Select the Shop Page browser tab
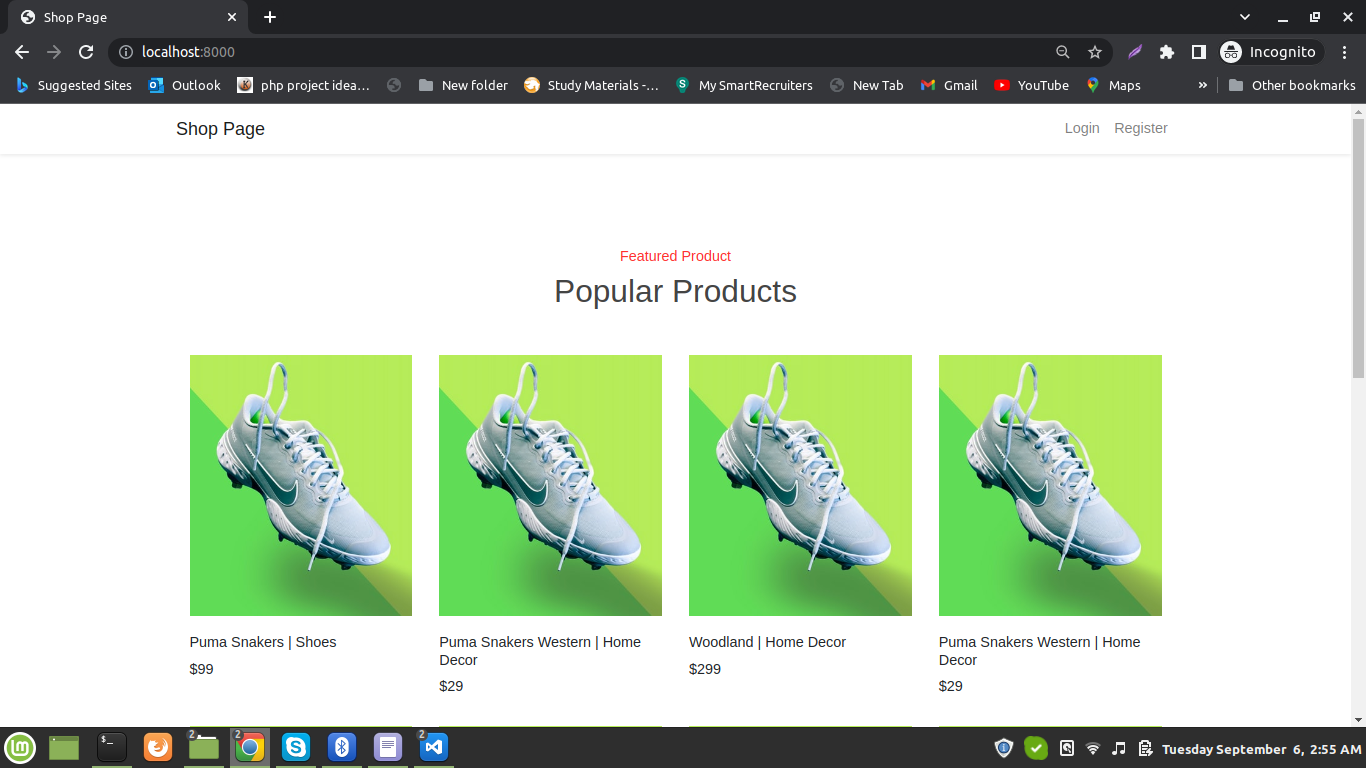This screenshot has width=1366, height=768. click(x=120, y=17)
